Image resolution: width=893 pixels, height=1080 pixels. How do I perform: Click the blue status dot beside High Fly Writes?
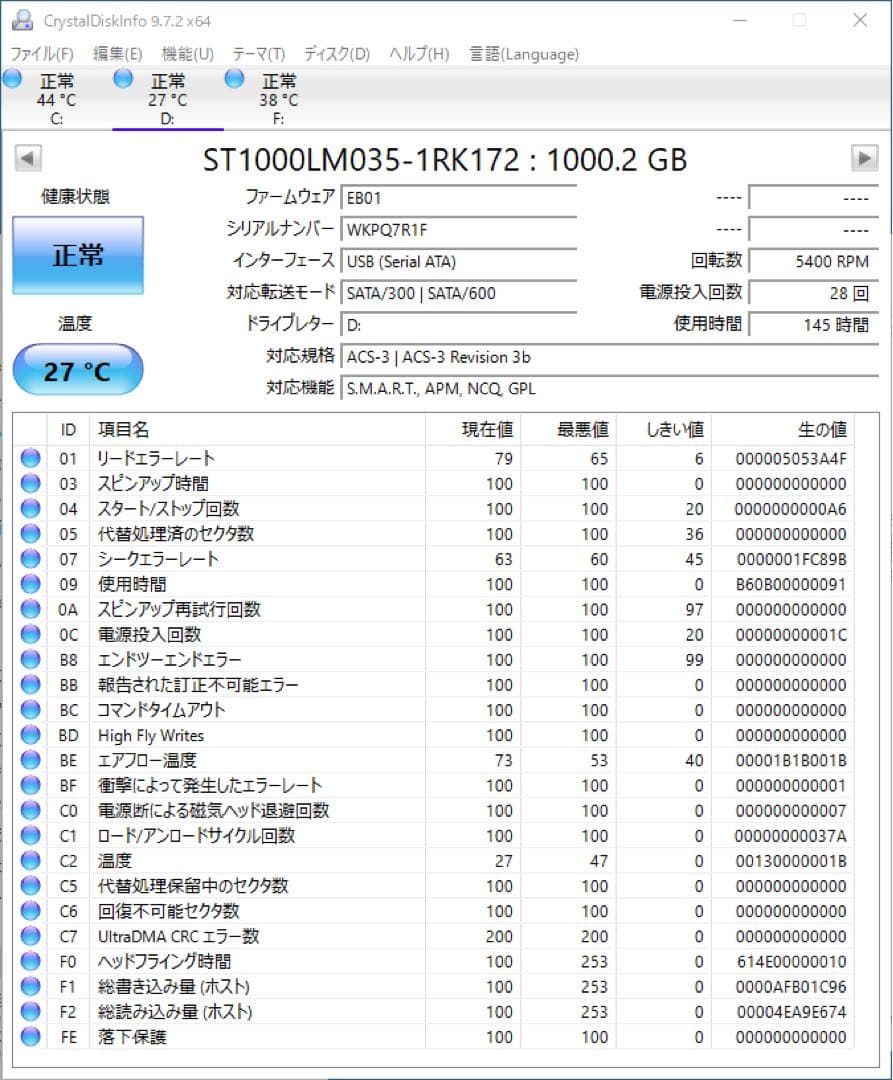tap(30, 735)
